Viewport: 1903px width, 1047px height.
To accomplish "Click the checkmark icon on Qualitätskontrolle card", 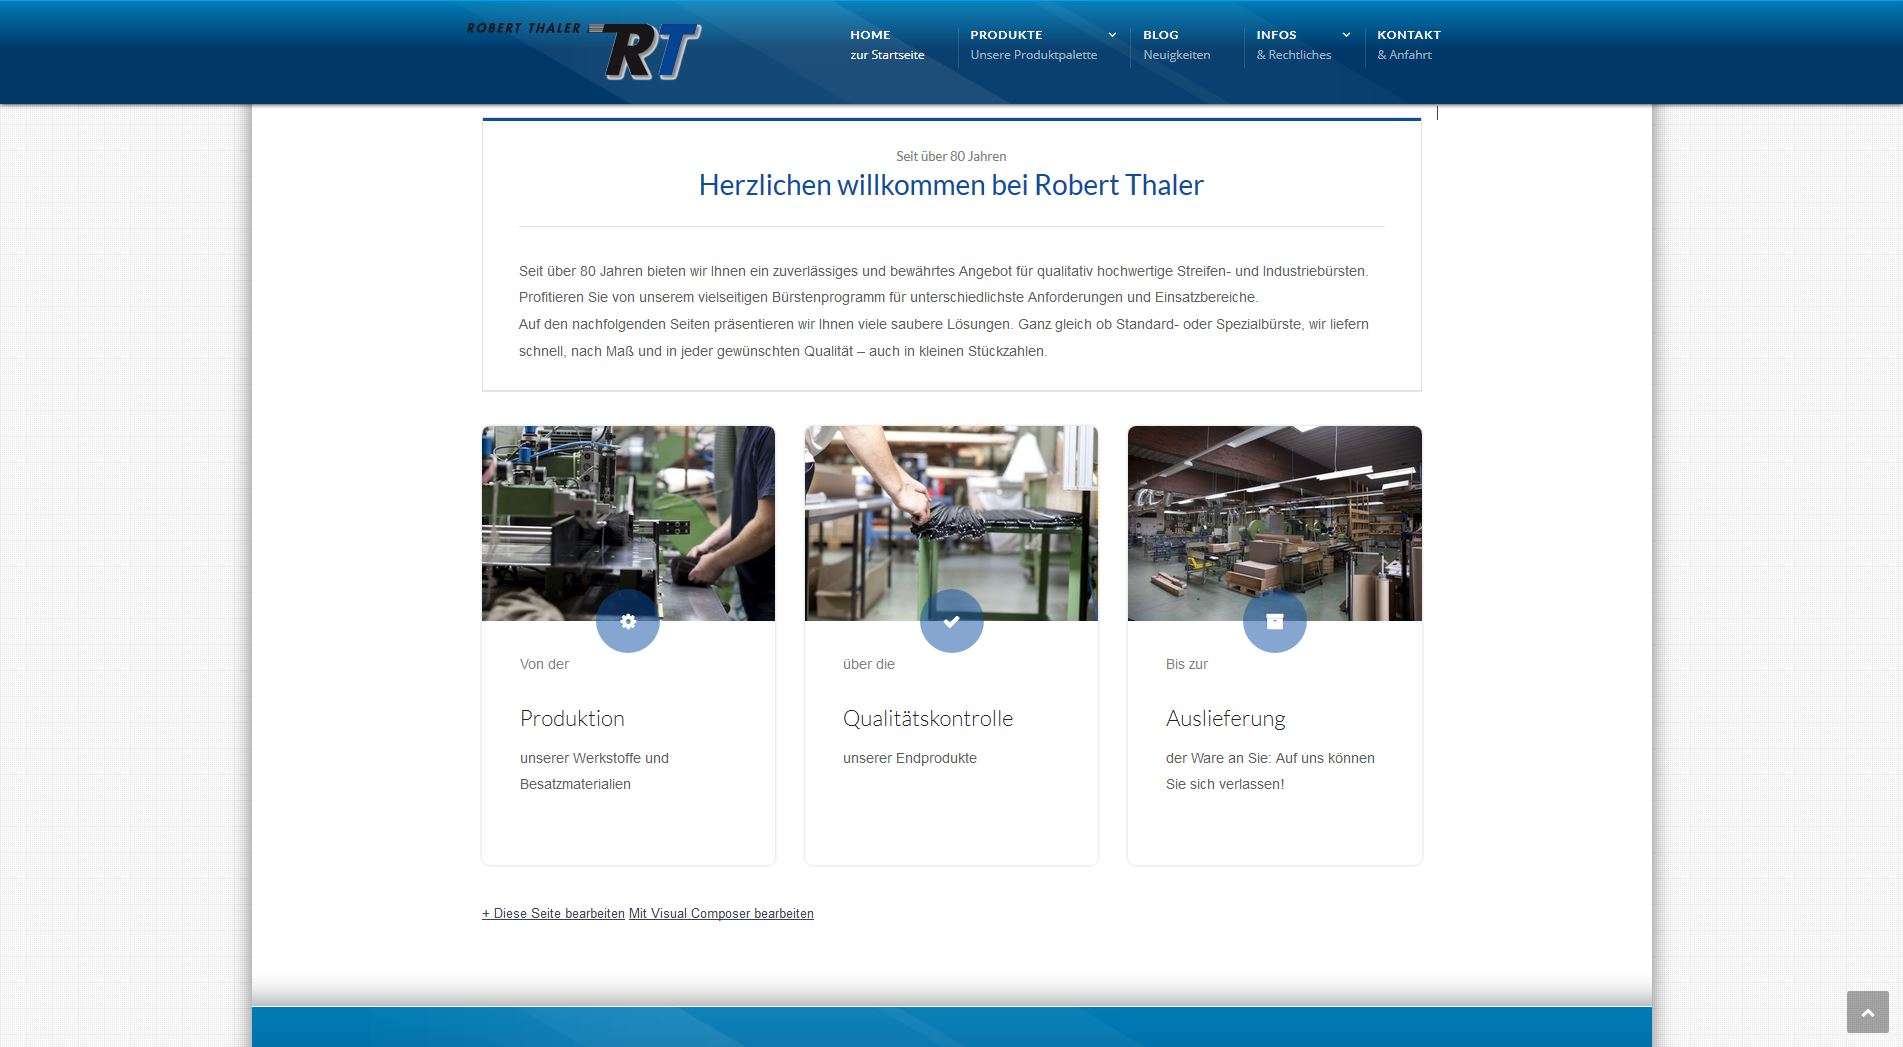I will [x=951, y=621].
